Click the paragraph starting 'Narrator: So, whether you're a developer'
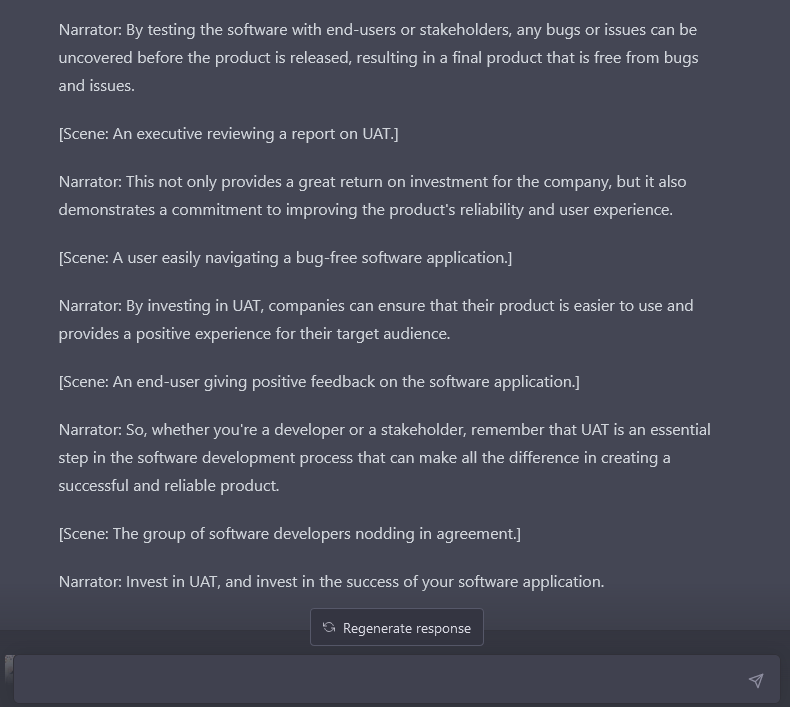 pyautogui.click(x=384, y=457)
